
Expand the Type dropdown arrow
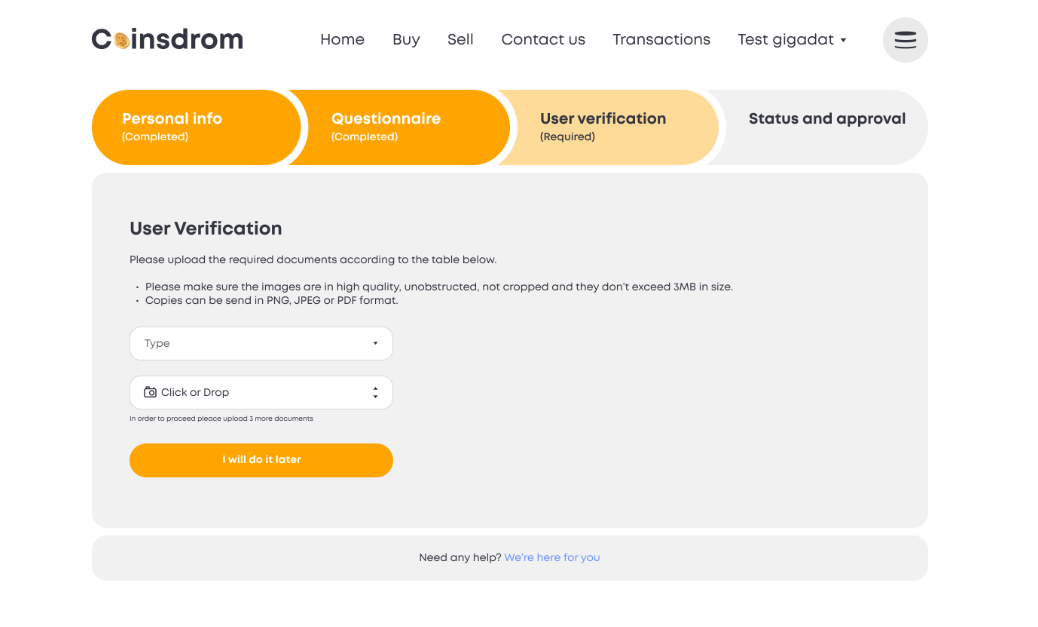pyautogui.click(x=375, y=343)
